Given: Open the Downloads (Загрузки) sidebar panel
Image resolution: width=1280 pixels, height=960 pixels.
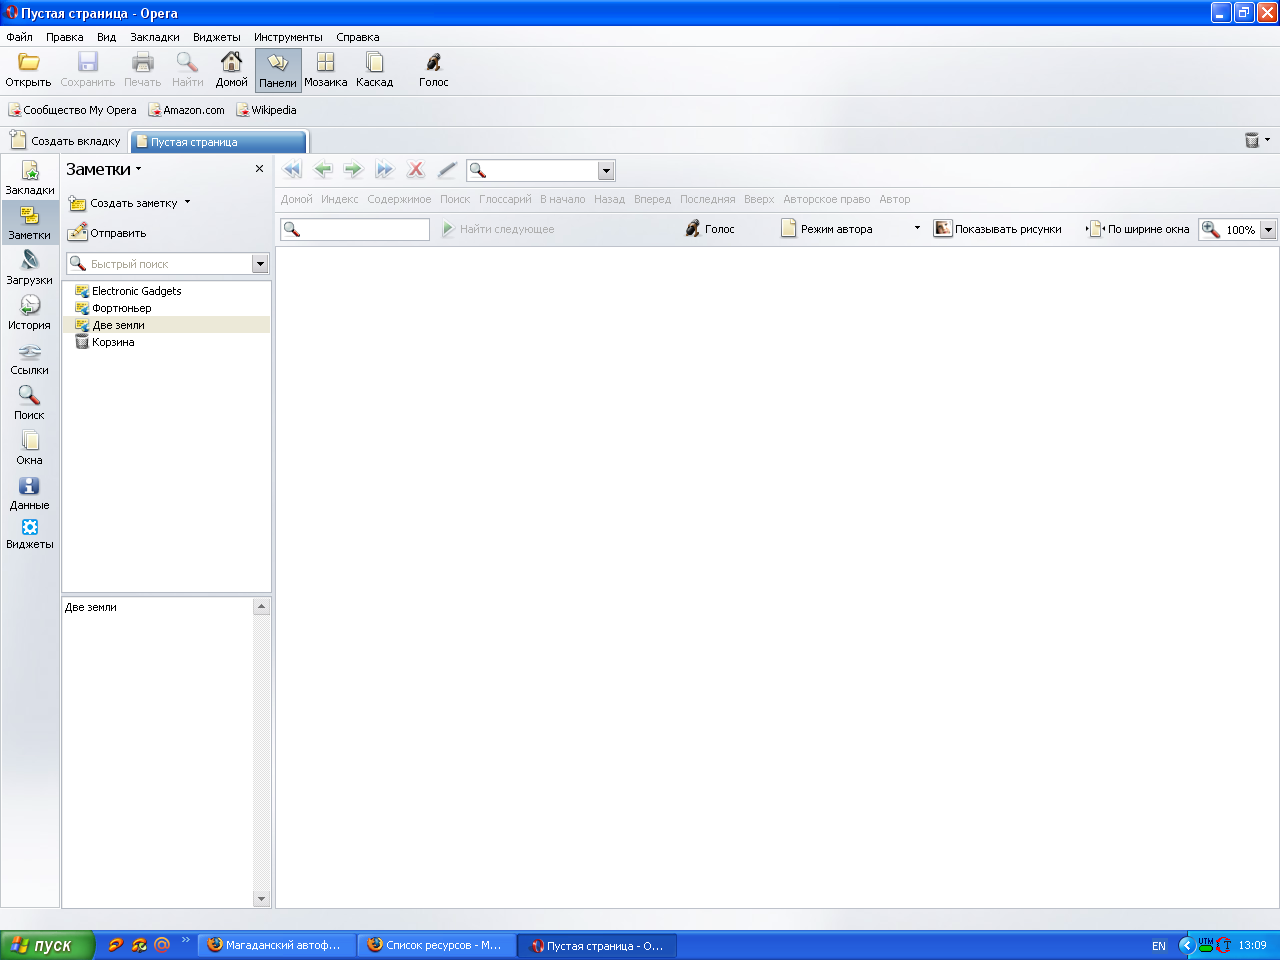Looking at the screenshot, I should pyautogui.click(x=30, y=267).
